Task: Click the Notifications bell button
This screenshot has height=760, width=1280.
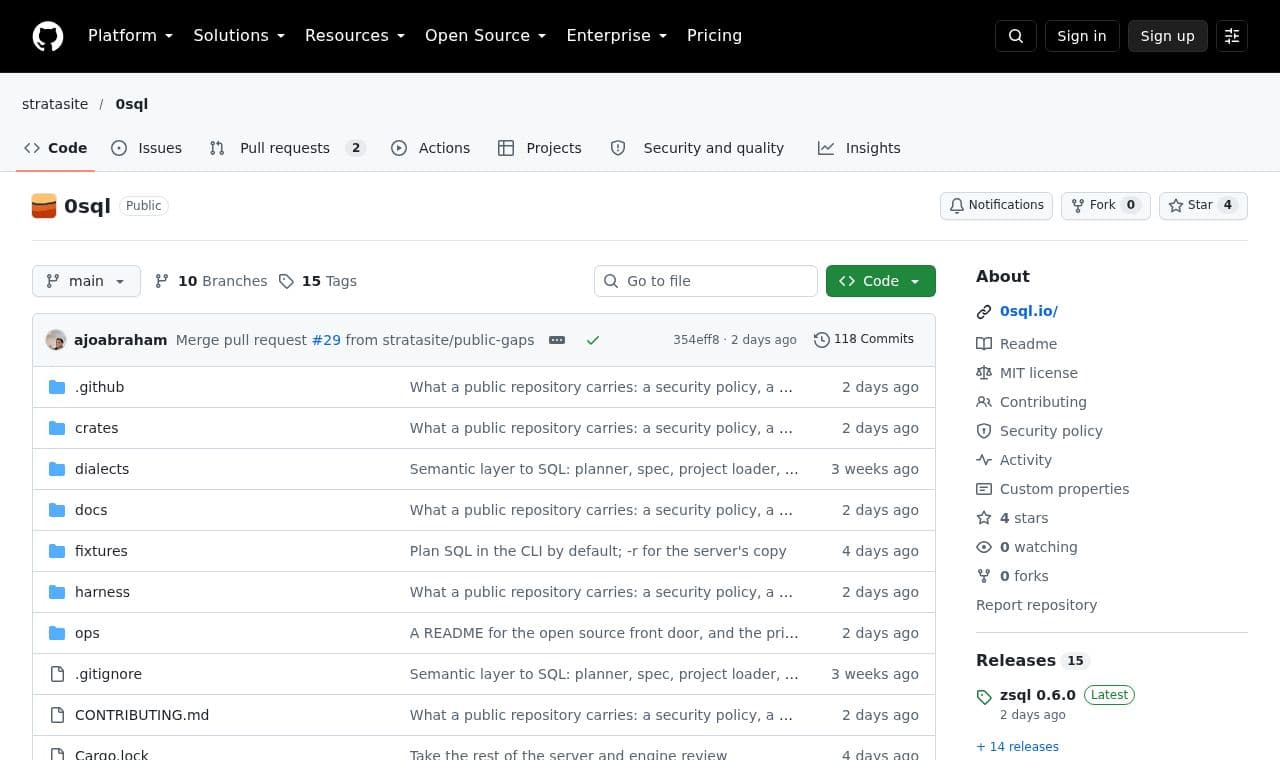Action: pyautogui.click(x=996, y=205)
